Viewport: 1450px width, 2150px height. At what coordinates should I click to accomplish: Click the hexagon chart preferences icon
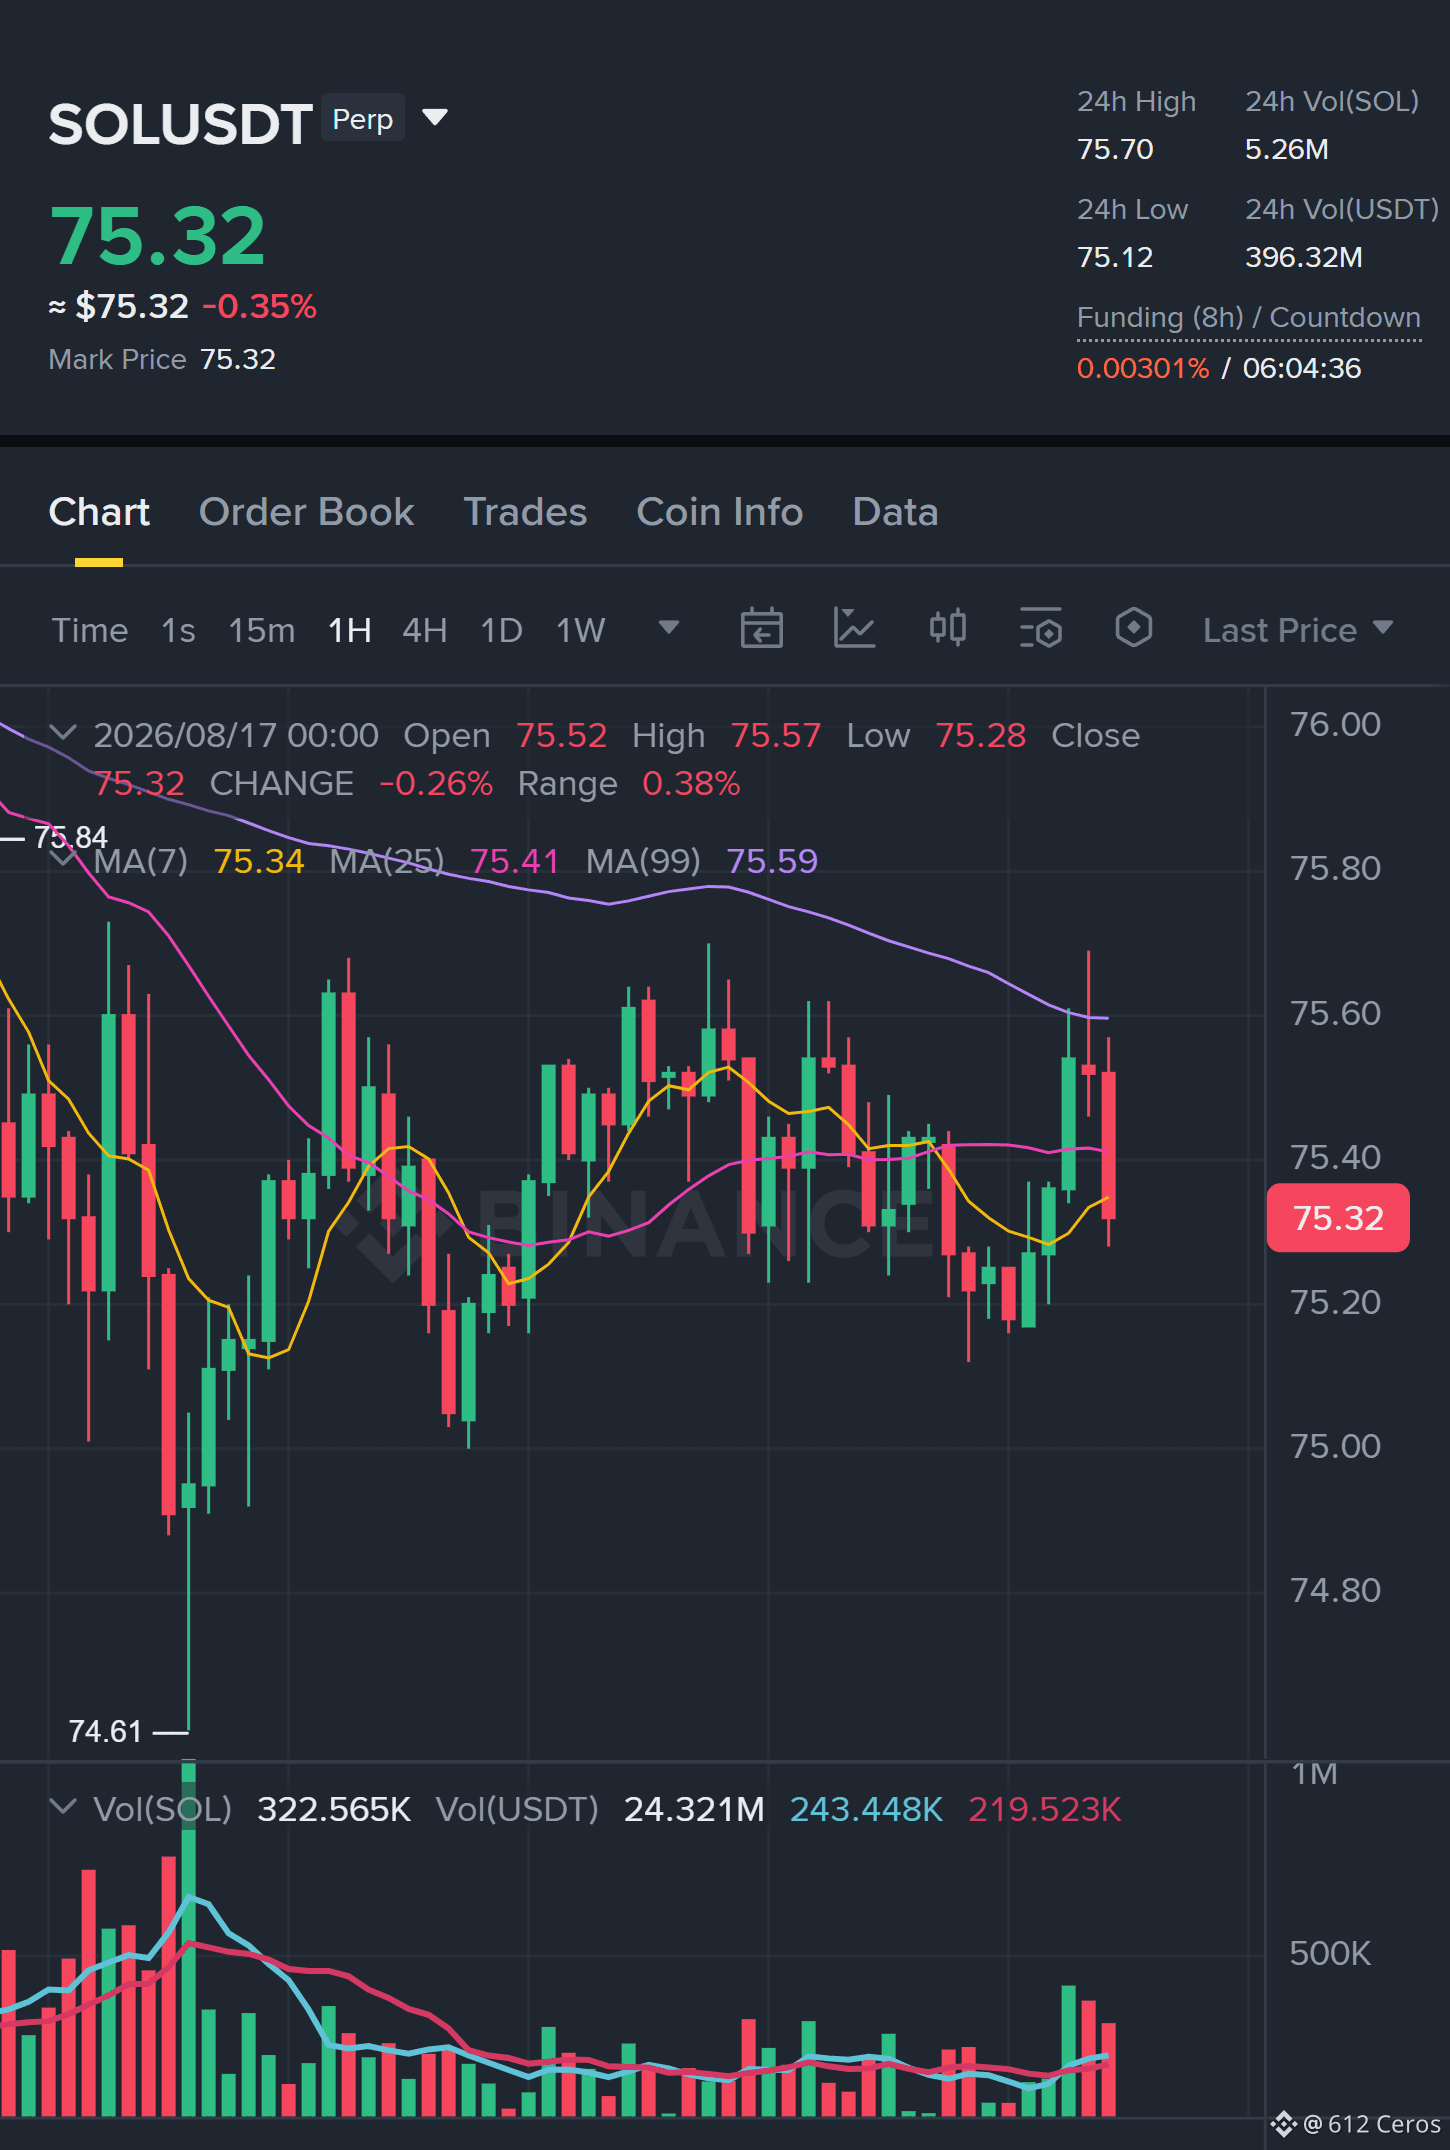[1133, 629]
